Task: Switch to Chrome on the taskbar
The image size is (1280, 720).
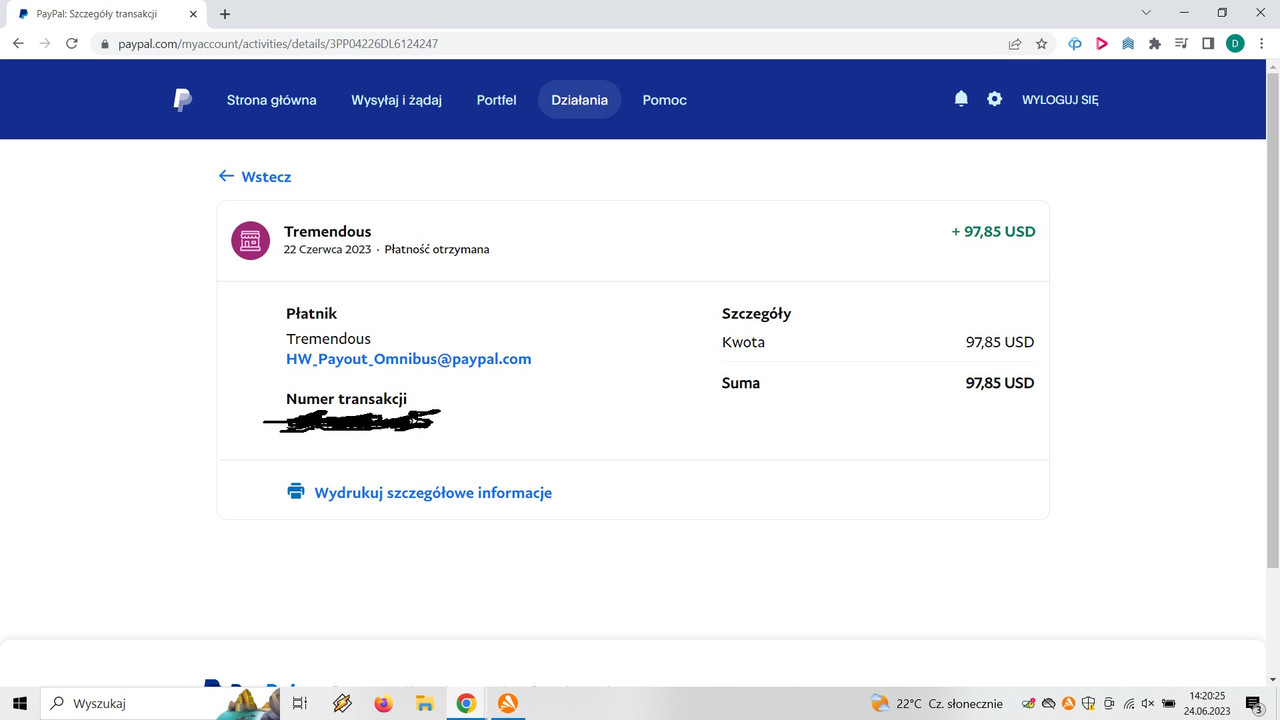Action: point(466,703)
